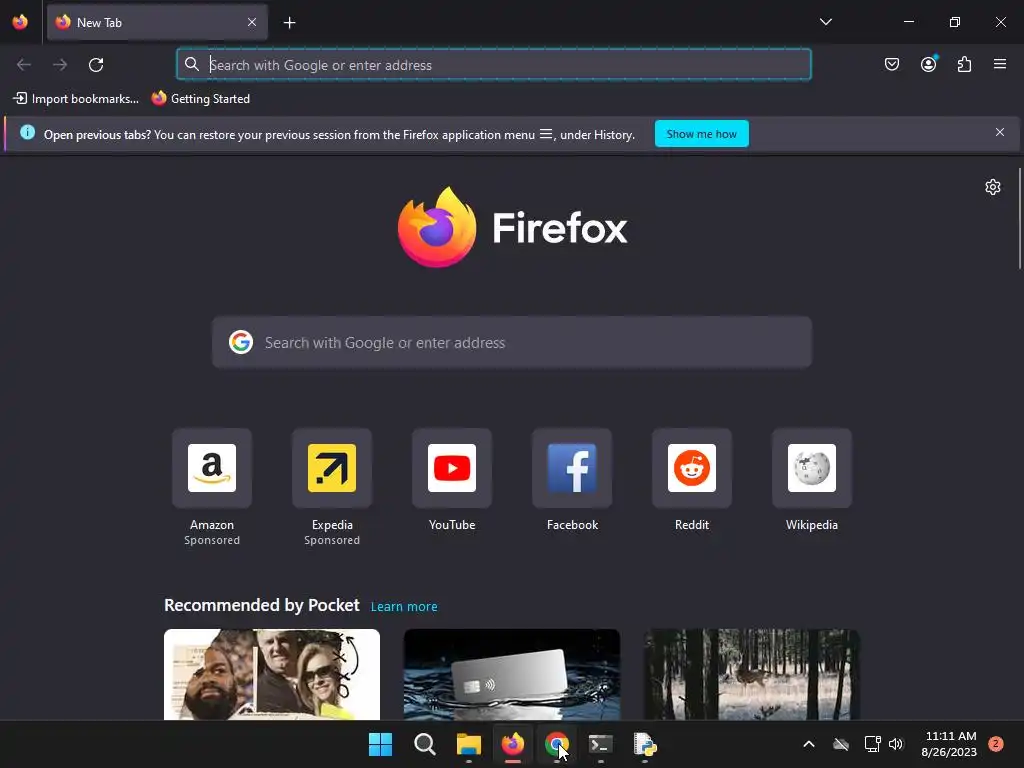Viewport: 1024px width, 768px height.
Task: Click the Google G icon in search box
Action: coord(241,342)
